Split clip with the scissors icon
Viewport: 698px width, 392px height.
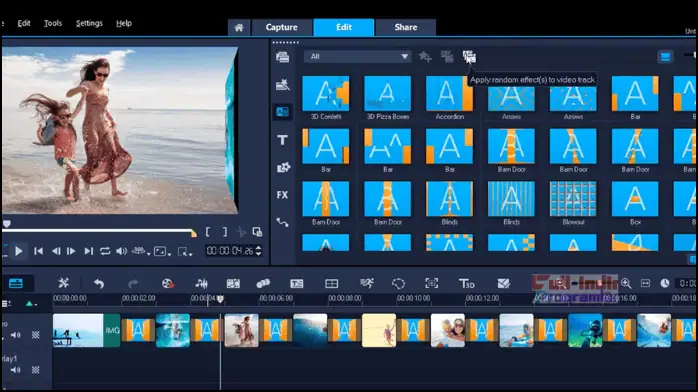coord(241,232)
